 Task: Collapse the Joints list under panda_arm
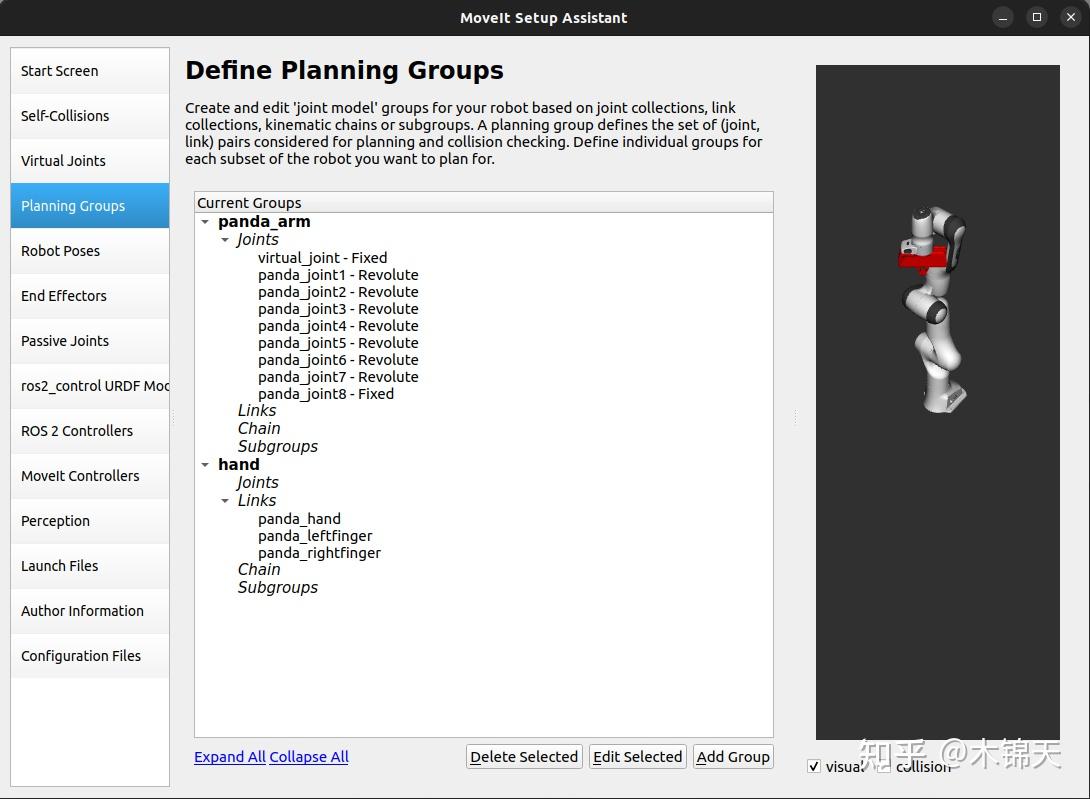tap(226, 239)
